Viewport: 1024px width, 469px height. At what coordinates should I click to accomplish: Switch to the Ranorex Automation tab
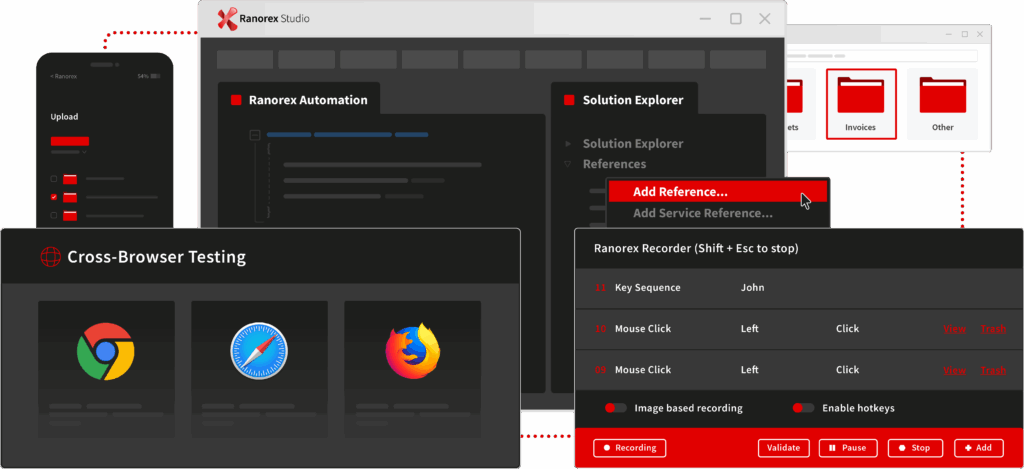[x=299, y=100]
